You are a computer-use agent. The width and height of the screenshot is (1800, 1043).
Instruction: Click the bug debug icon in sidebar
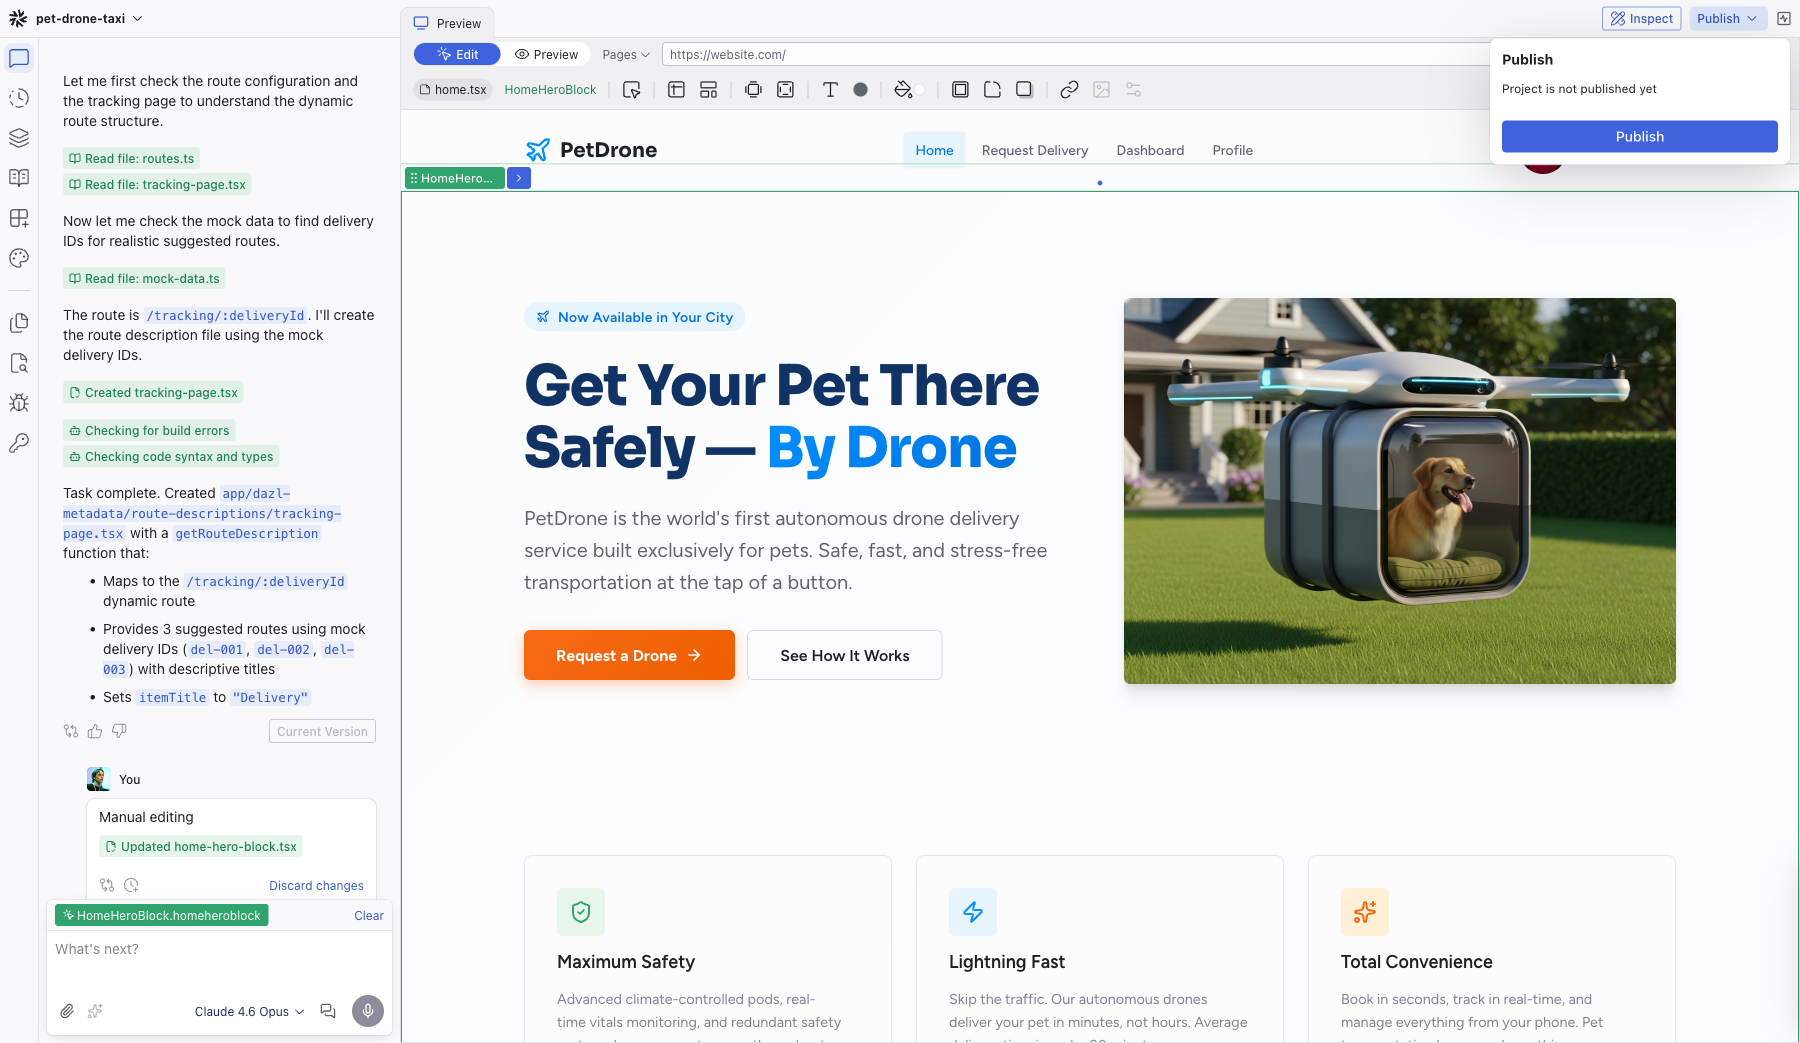point(19,403)
